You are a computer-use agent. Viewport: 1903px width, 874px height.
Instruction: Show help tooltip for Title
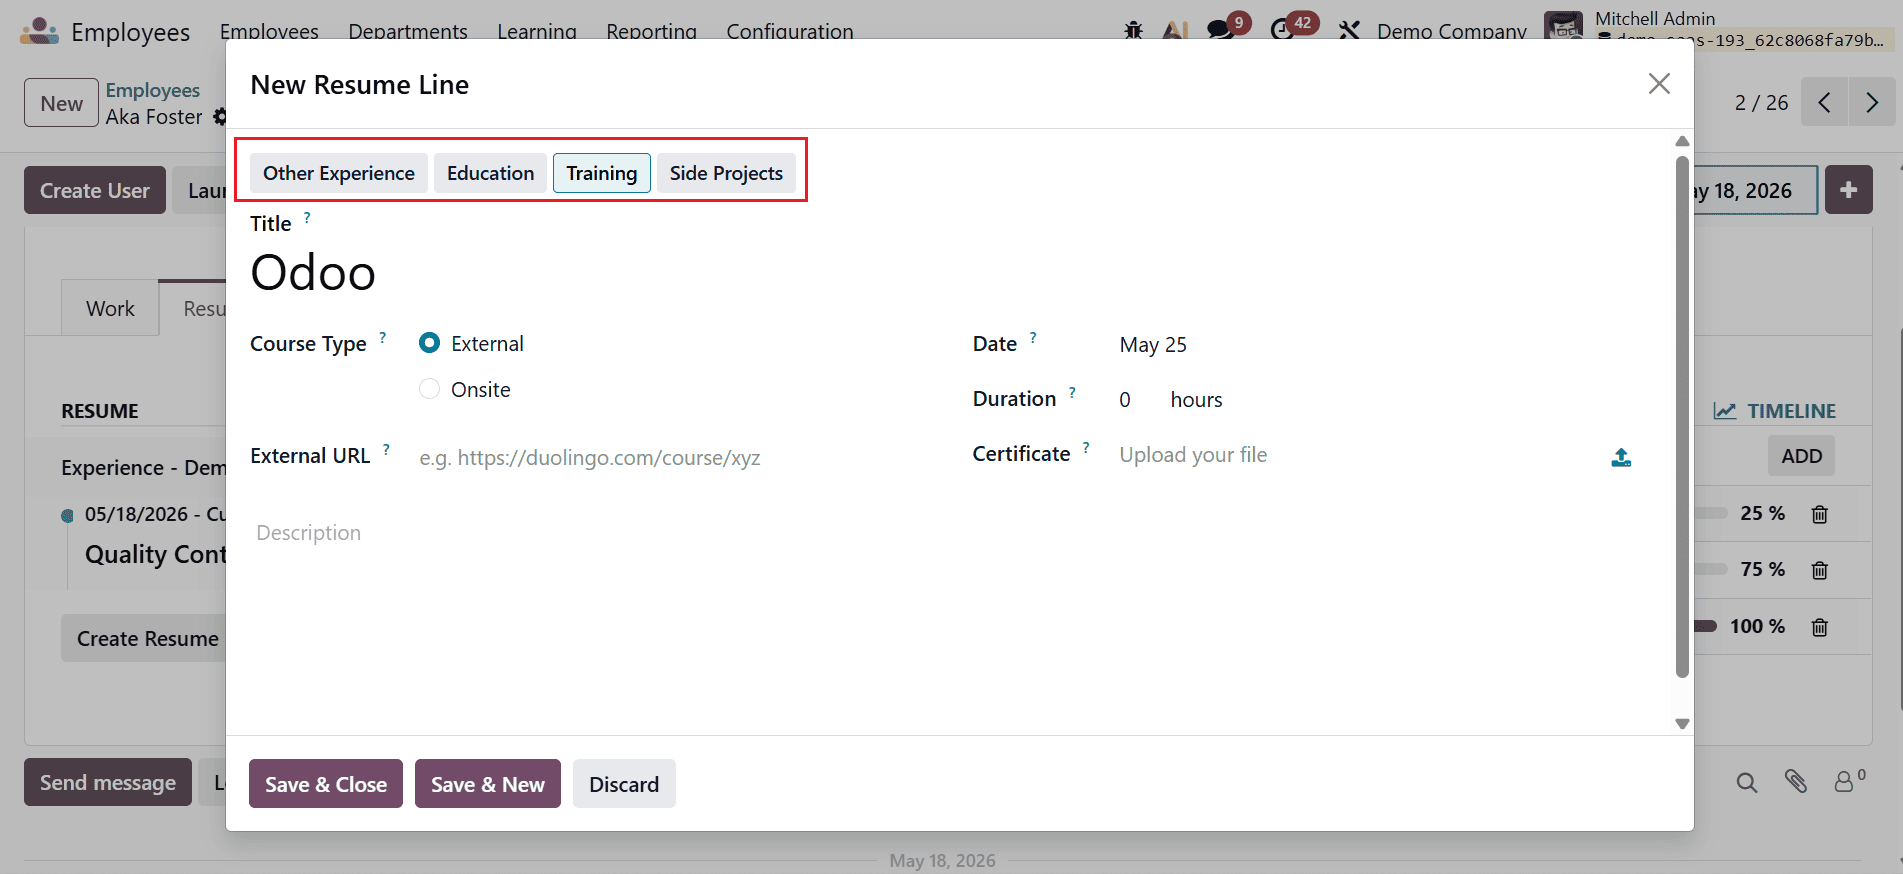point(307,217)
